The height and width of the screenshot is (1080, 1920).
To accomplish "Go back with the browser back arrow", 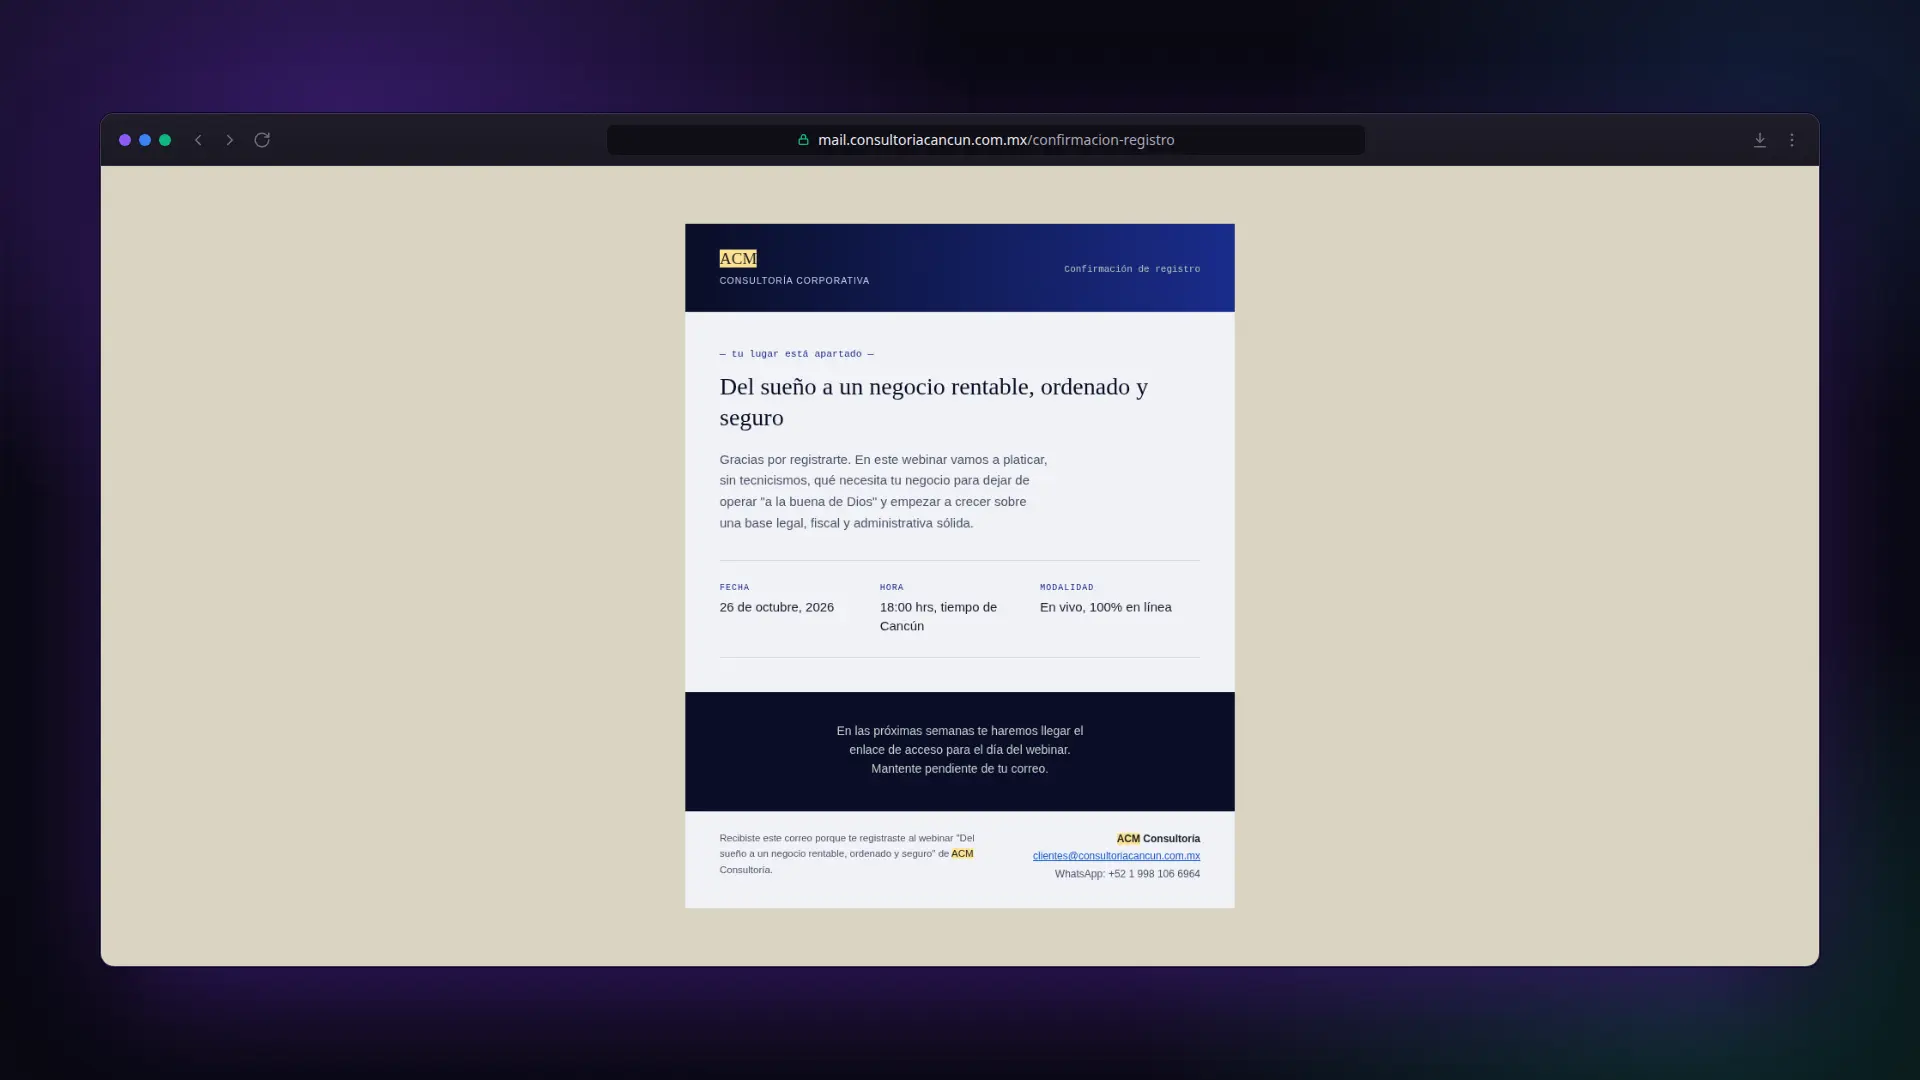I will (x=198, y=140).
